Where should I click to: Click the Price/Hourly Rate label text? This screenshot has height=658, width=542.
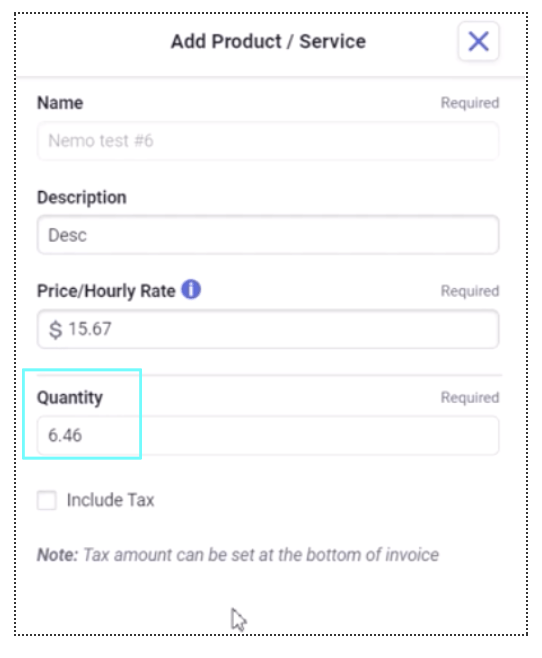coord(106,291)
